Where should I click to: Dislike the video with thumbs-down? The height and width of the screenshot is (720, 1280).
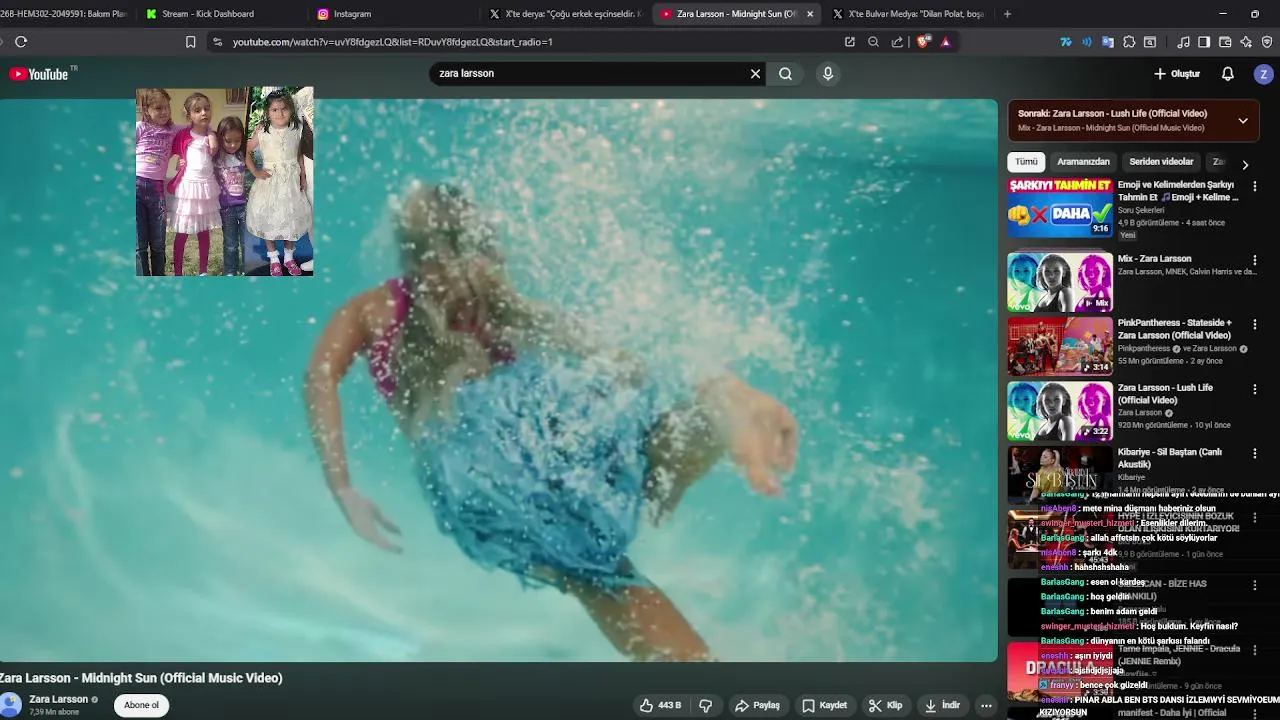coord(706,705)
